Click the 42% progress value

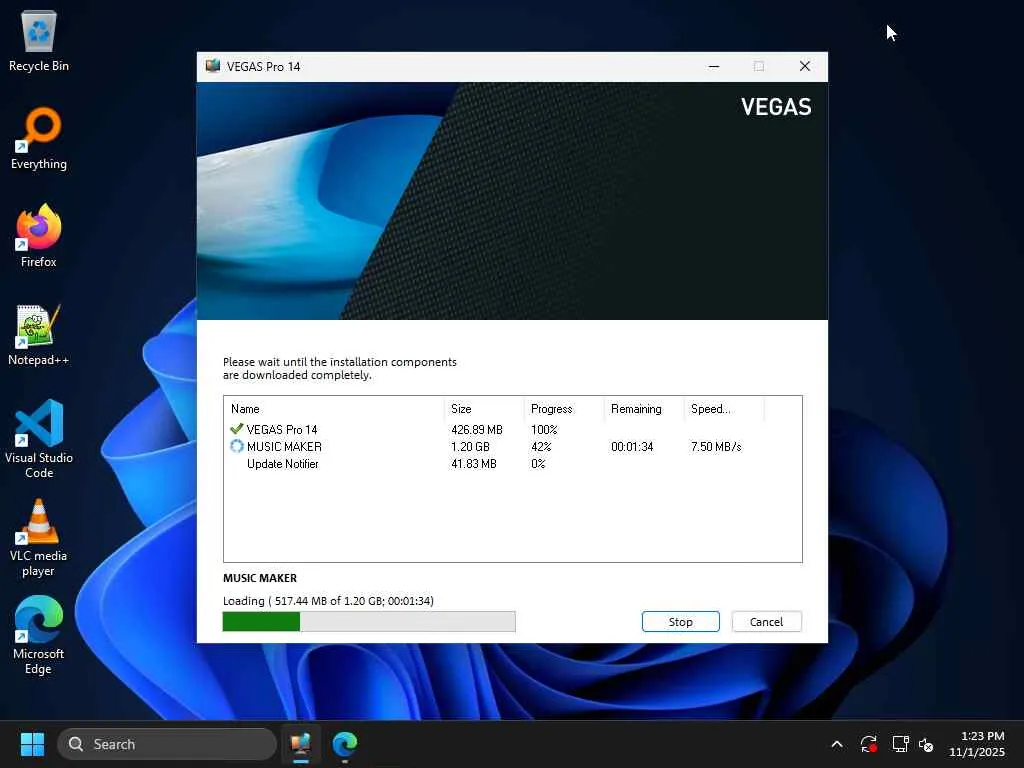coord(541,447)
